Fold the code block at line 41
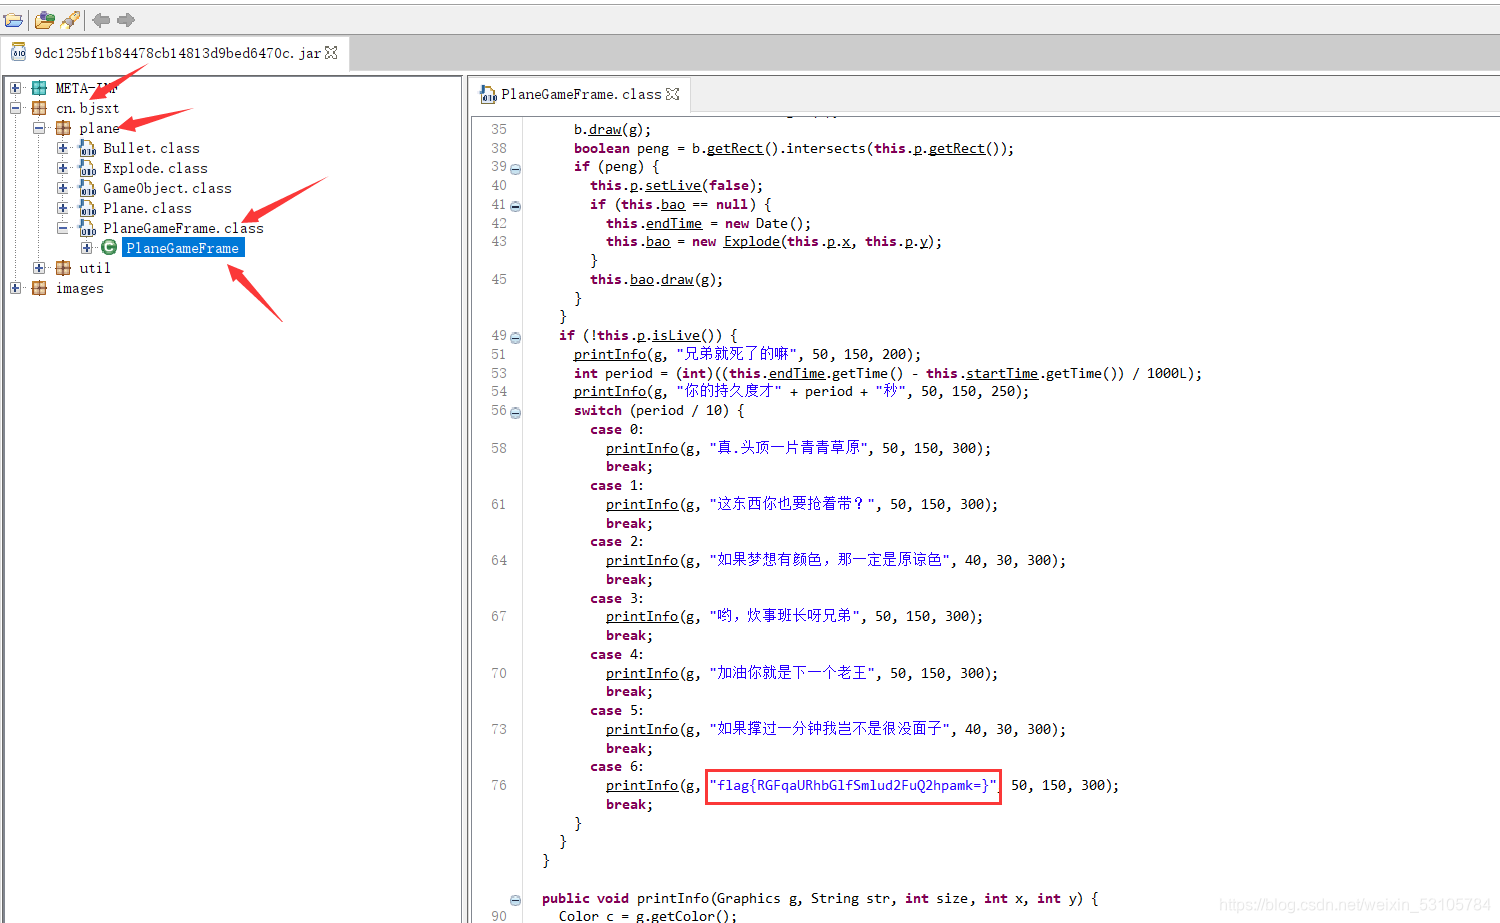Viewport: 1500px width, 923px height. point(516,206)
